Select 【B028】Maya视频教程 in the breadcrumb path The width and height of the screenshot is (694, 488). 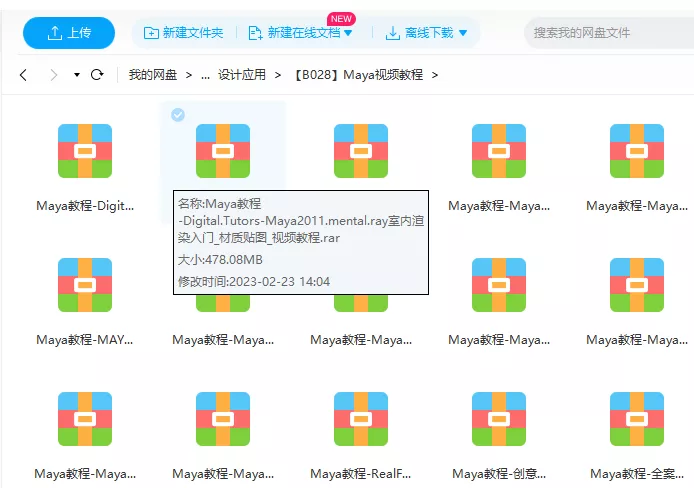point(358,75)
